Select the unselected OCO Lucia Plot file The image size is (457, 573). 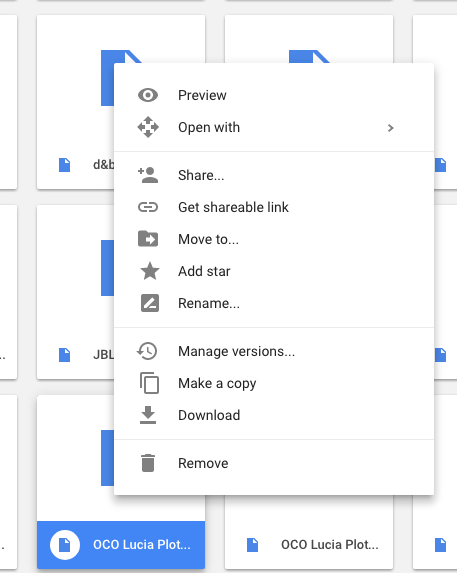309,544
